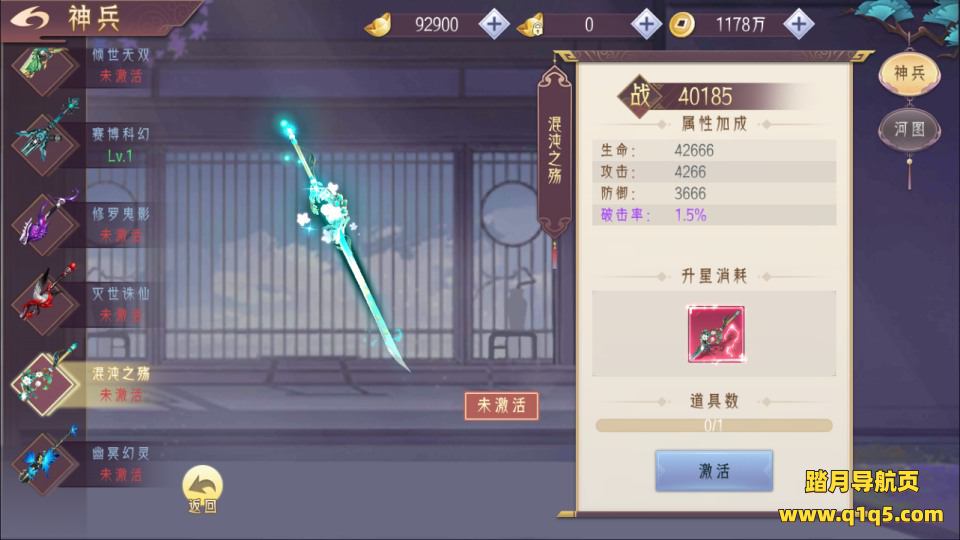The width and height of the screenshot is (960, 540).
Task: Click the 战 power value 40185
Action: point(704,97)
